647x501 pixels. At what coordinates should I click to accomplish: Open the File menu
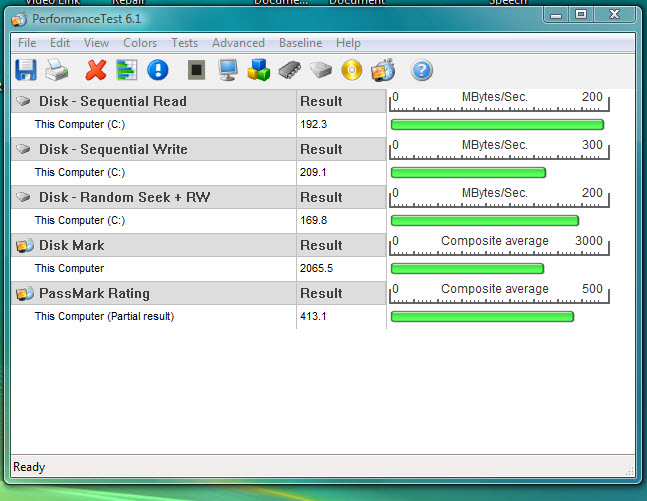coord(27,43)
